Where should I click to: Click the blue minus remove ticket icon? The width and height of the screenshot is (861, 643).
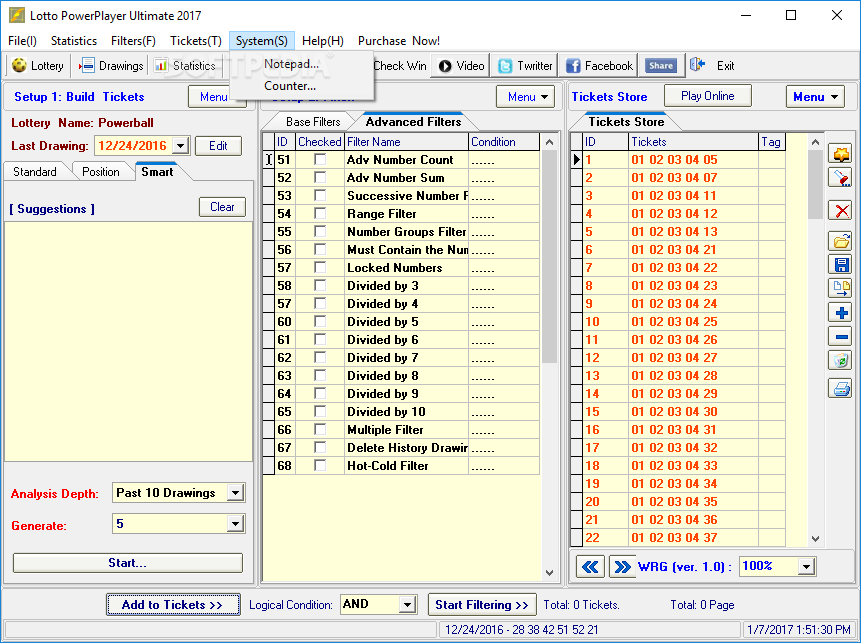(841, 337)
